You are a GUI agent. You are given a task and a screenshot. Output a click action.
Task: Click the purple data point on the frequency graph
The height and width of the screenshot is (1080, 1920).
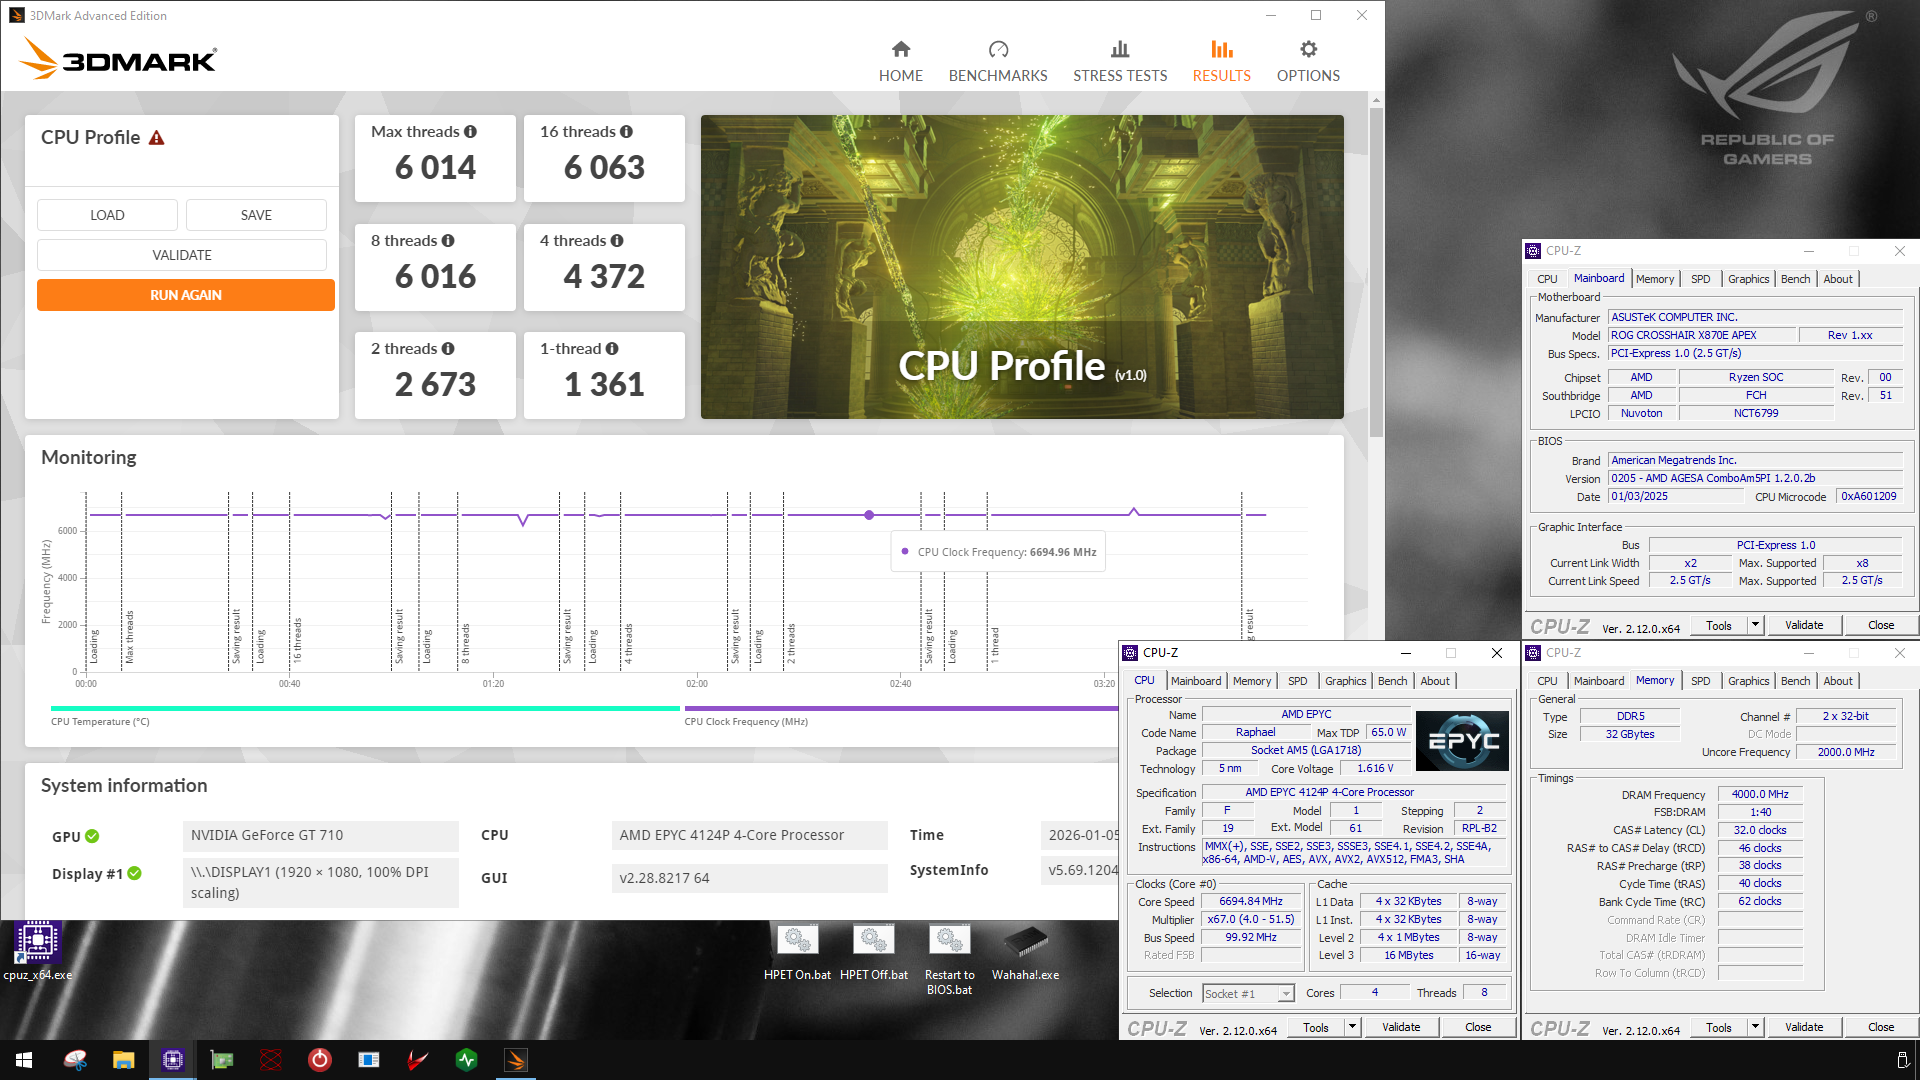pos(869,515)
